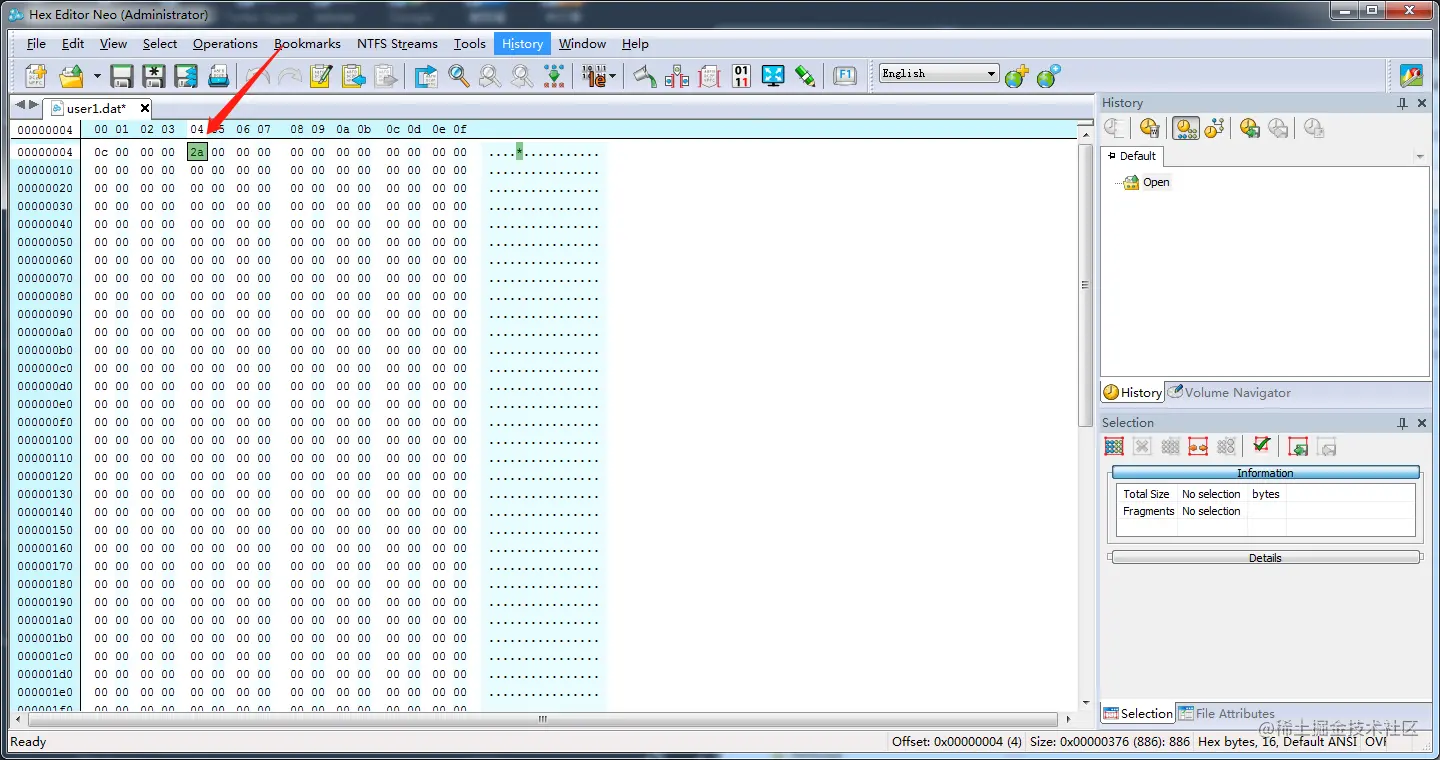Click the New file toolbar icon
This screenshot has width=1440, height=760.
pos(36,76)
